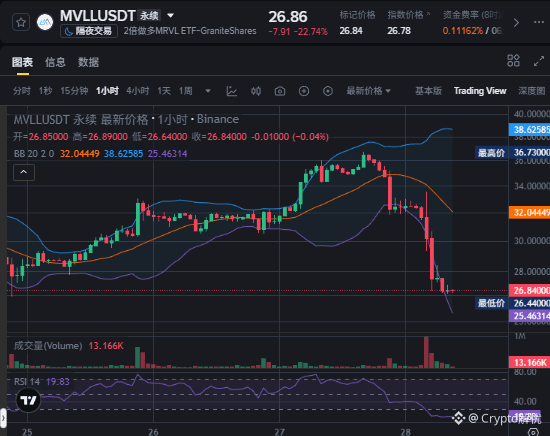550x436 pixels.
Task: Click the RSI 14 indicator label
Action: 27,382
